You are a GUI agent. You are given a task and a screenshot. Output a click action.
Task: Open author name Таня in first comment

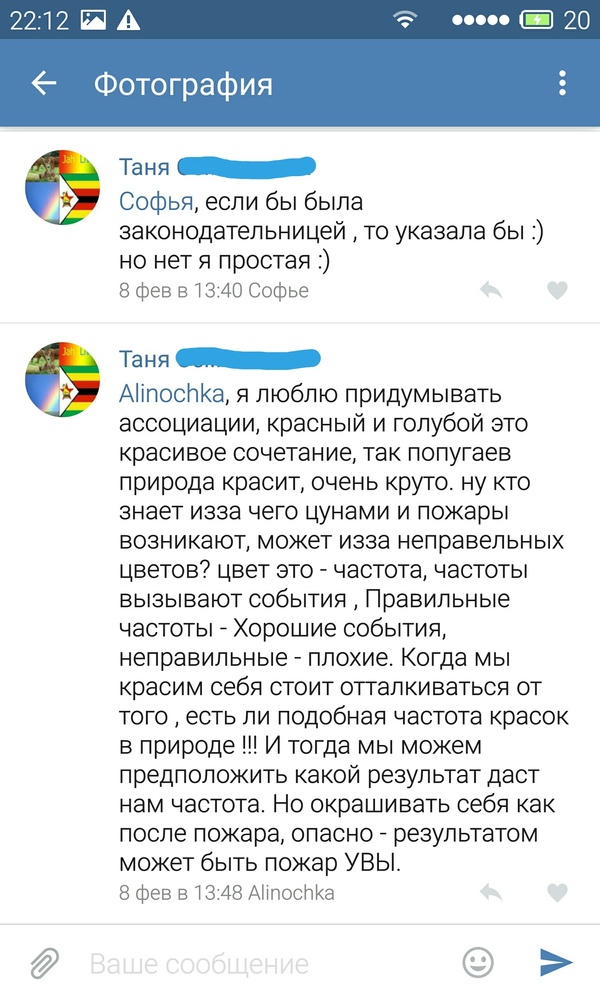pyautogui.click(x=144, y=167)
